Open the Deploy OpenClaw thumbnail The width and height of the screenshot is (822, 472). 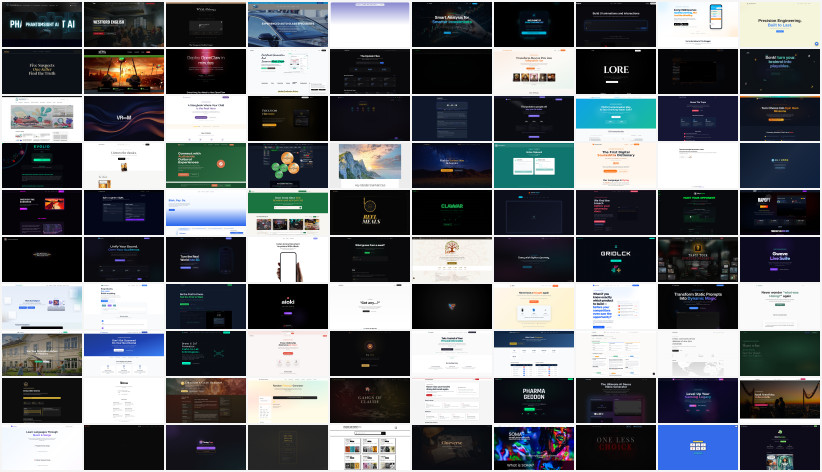point(206,71)
